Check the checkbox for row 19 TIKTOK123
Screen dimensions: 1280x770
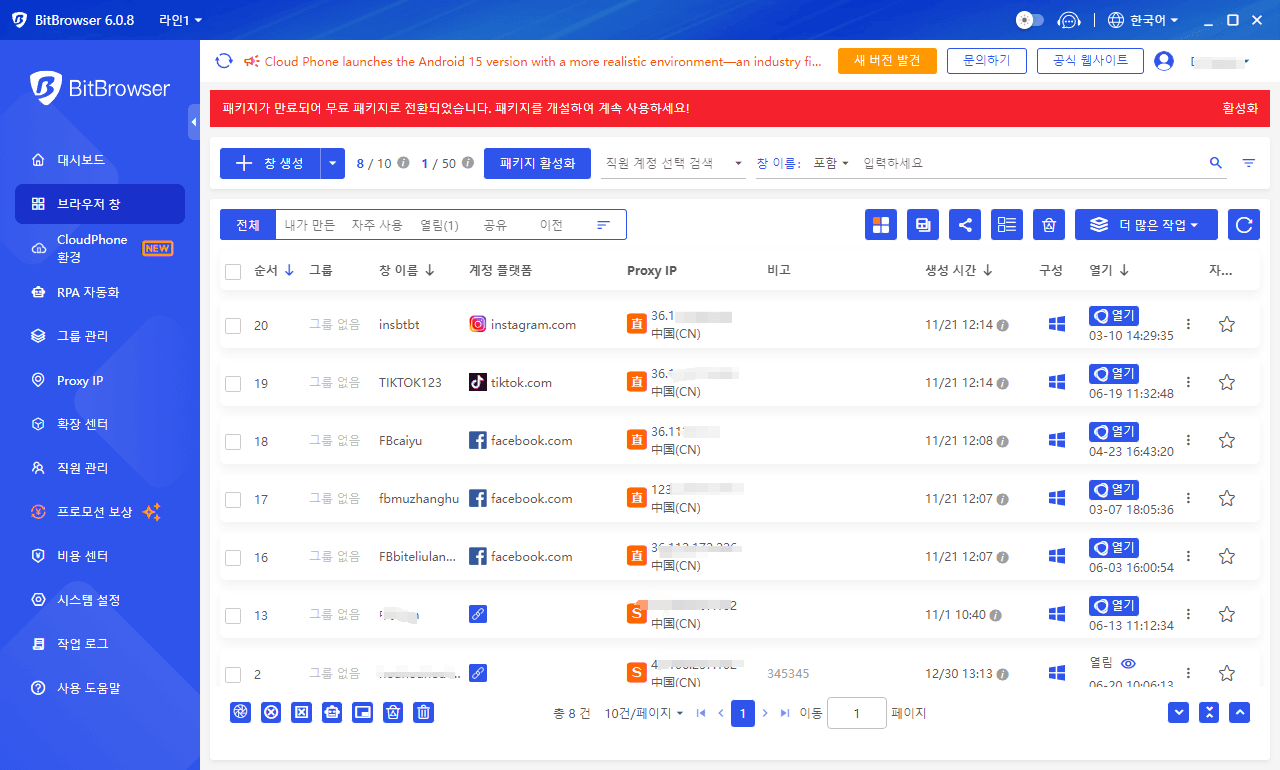233,383
